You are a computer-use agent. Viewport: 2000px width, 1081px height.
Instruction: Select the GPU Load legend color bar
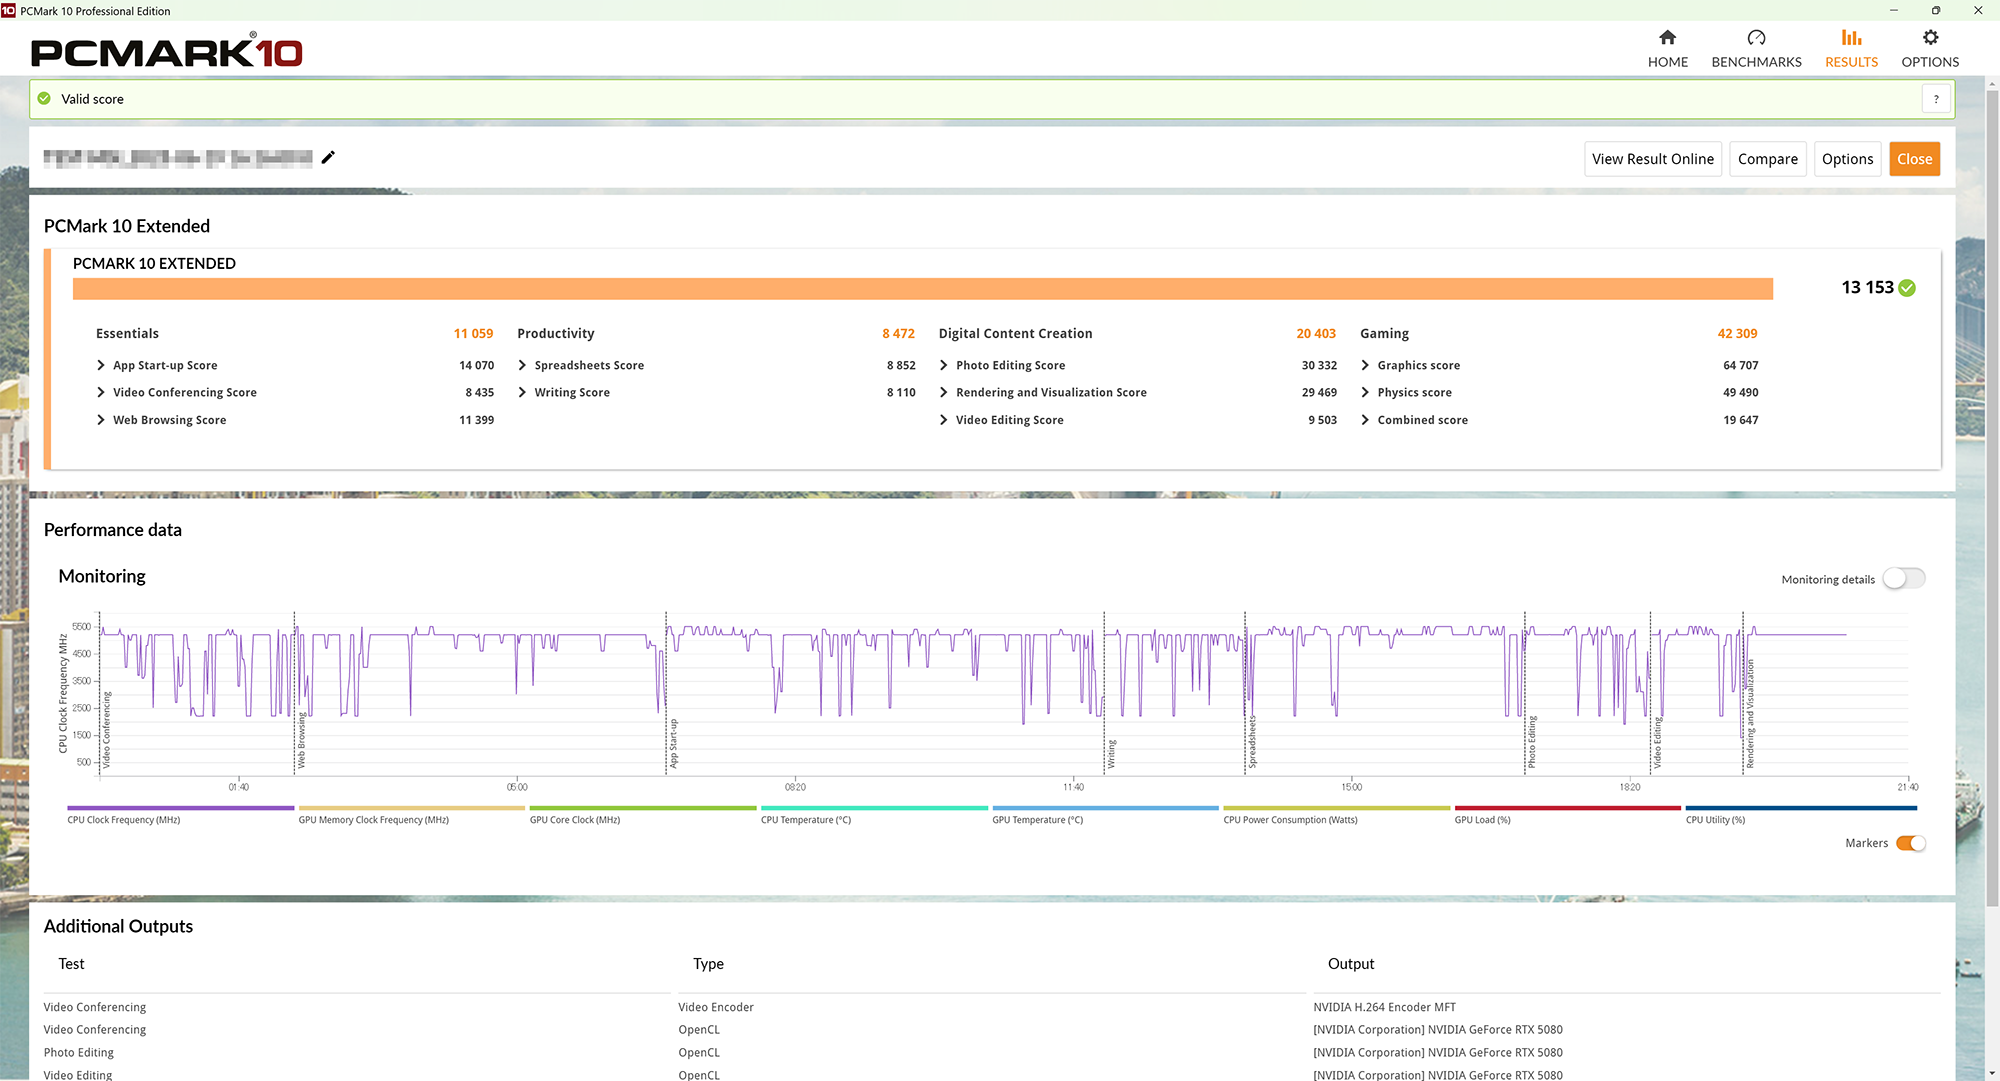1566,808
